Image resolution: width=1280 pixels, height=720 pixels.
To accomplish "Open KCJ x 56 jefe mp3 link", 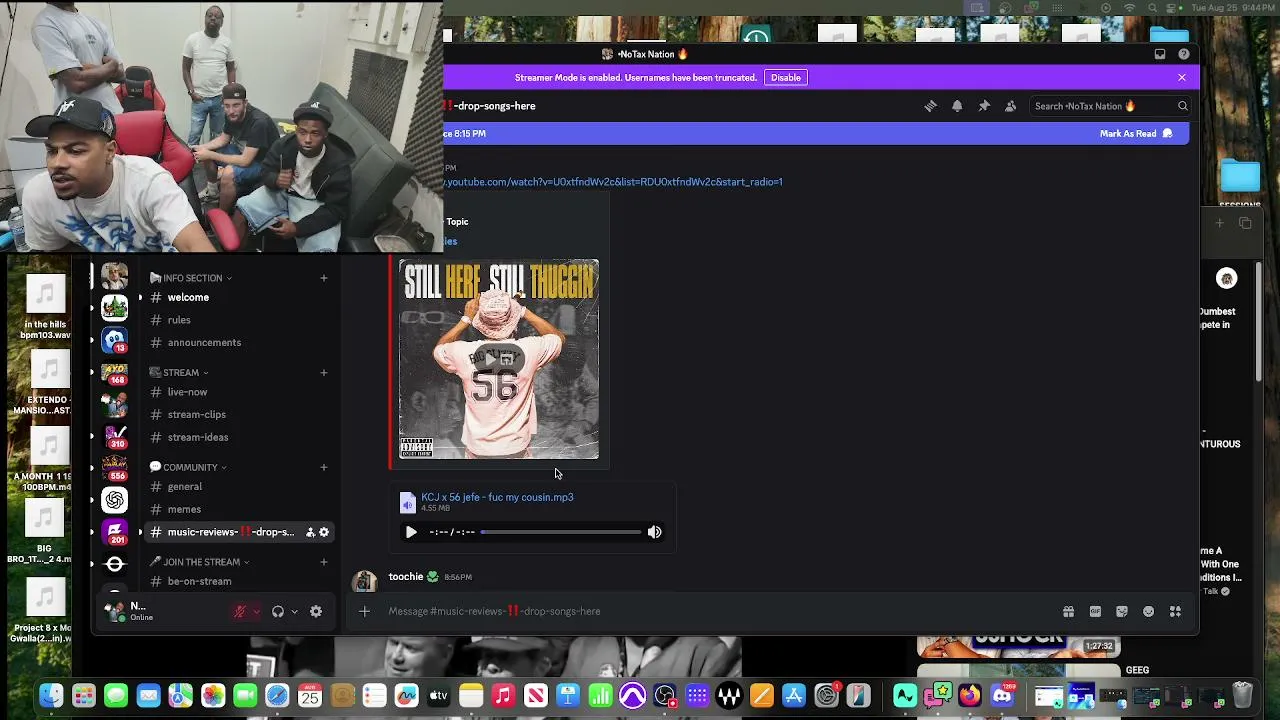I will (497, 497).
